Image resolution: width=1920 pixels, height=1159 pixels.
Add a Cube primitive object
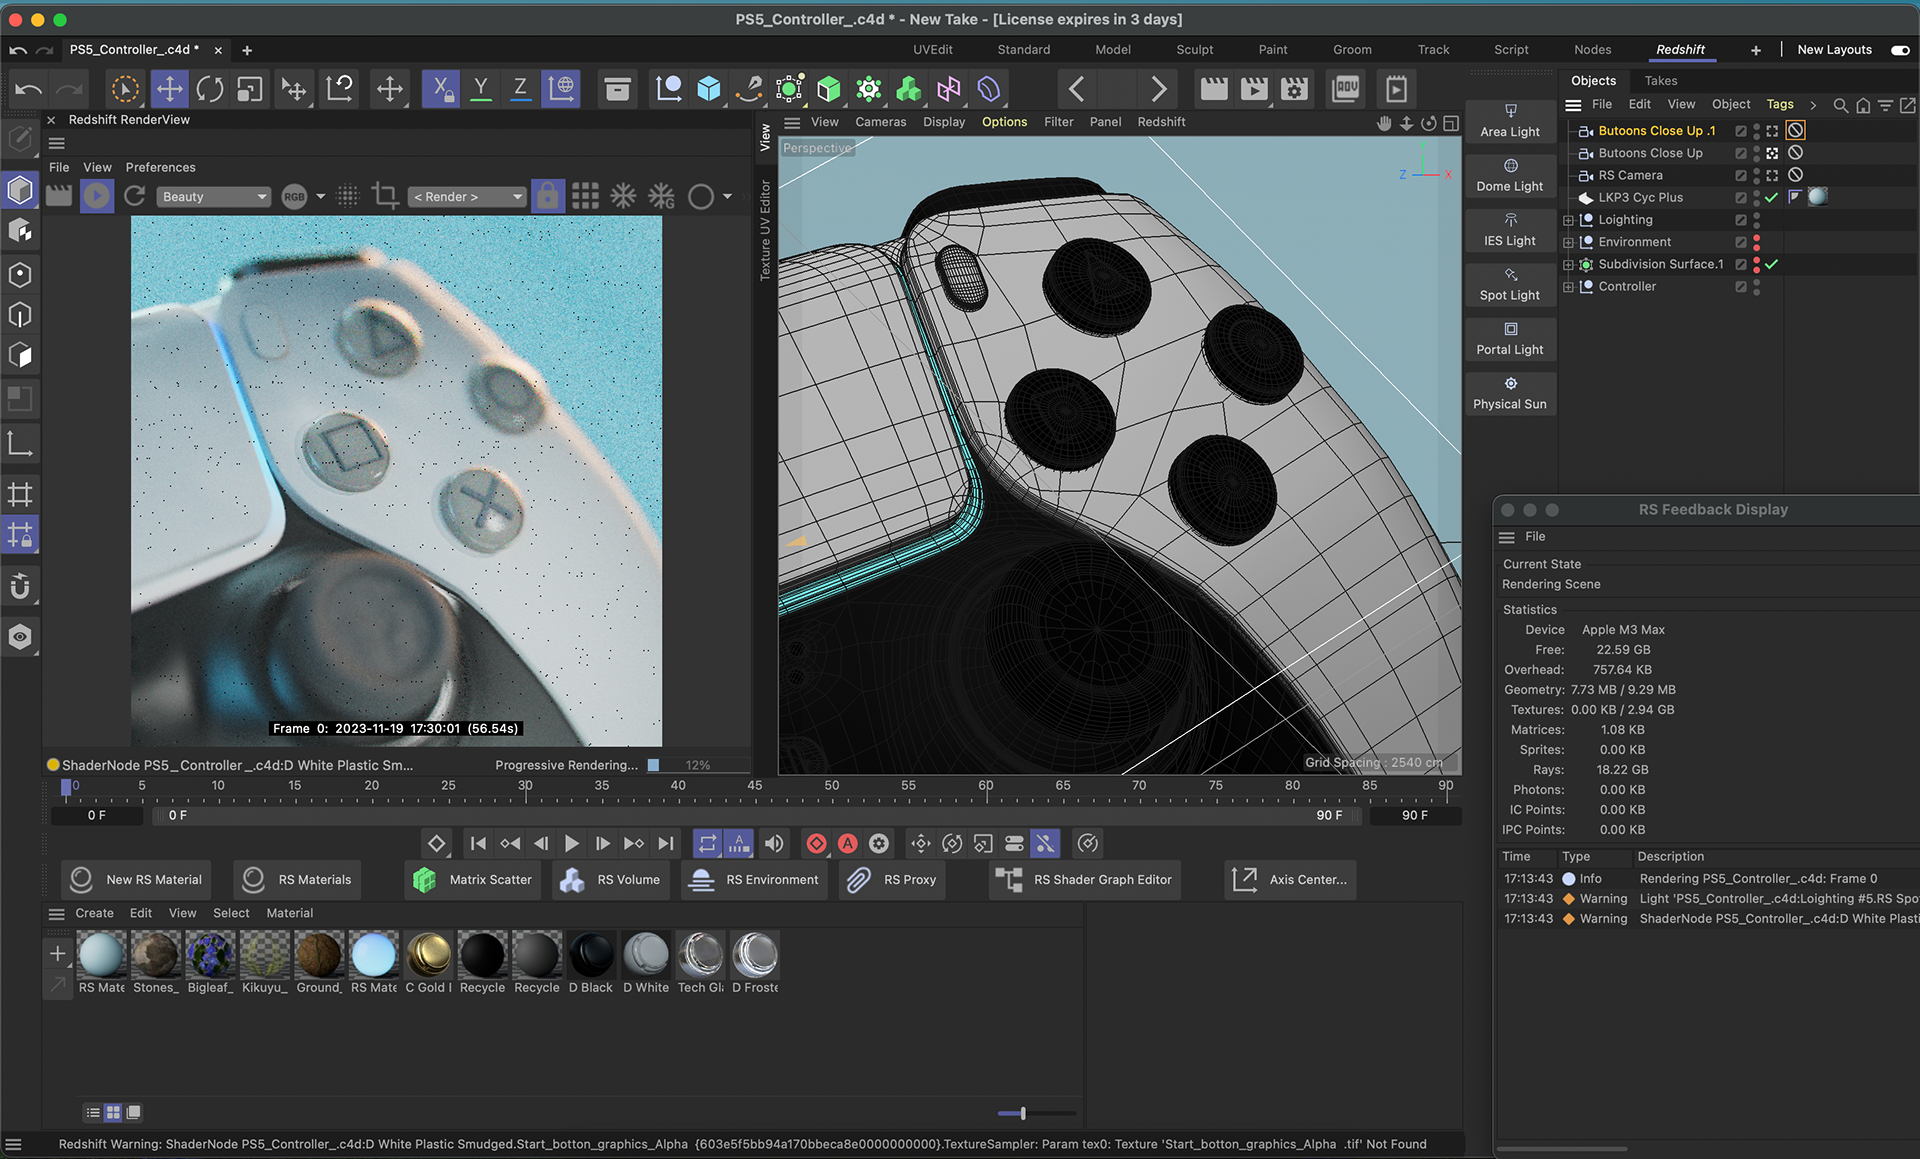pos(709,89)
